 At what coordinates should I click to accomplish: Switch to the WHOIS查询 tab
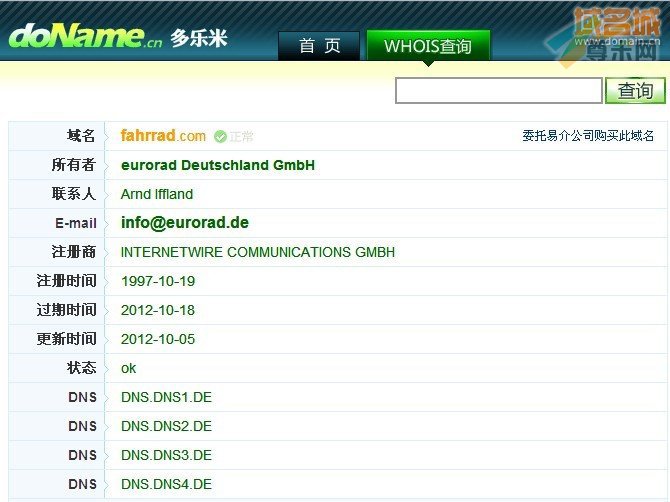[x=428, y=45]
